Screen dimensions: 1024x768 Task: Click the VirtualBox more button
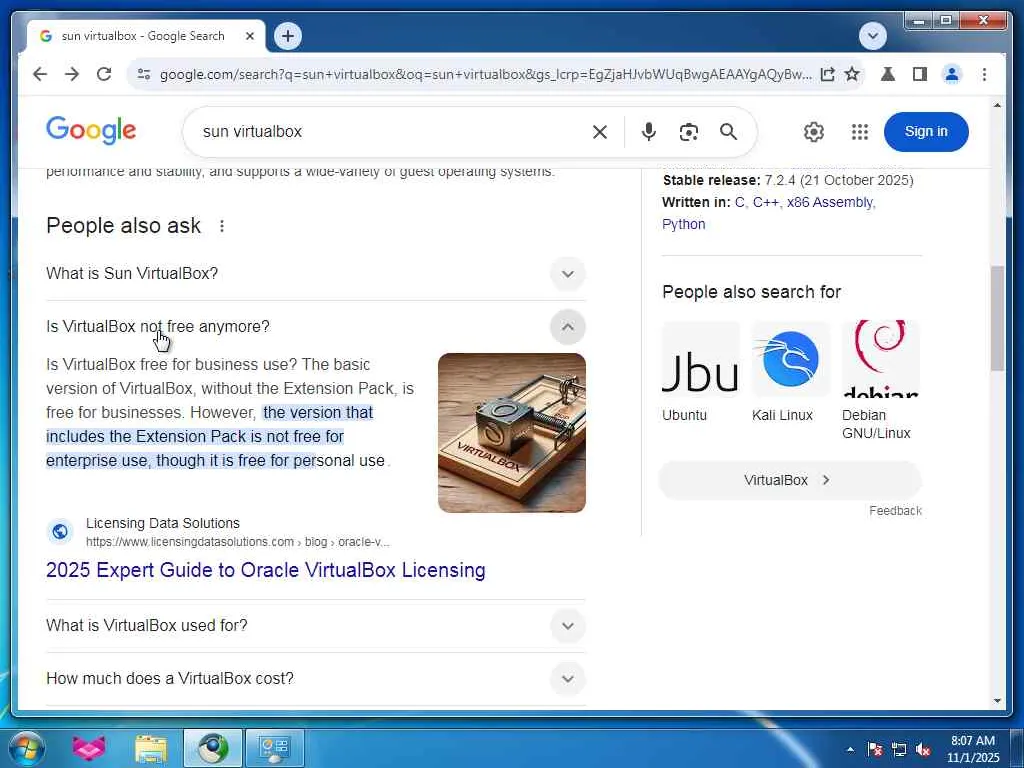[x=790, y=480]
